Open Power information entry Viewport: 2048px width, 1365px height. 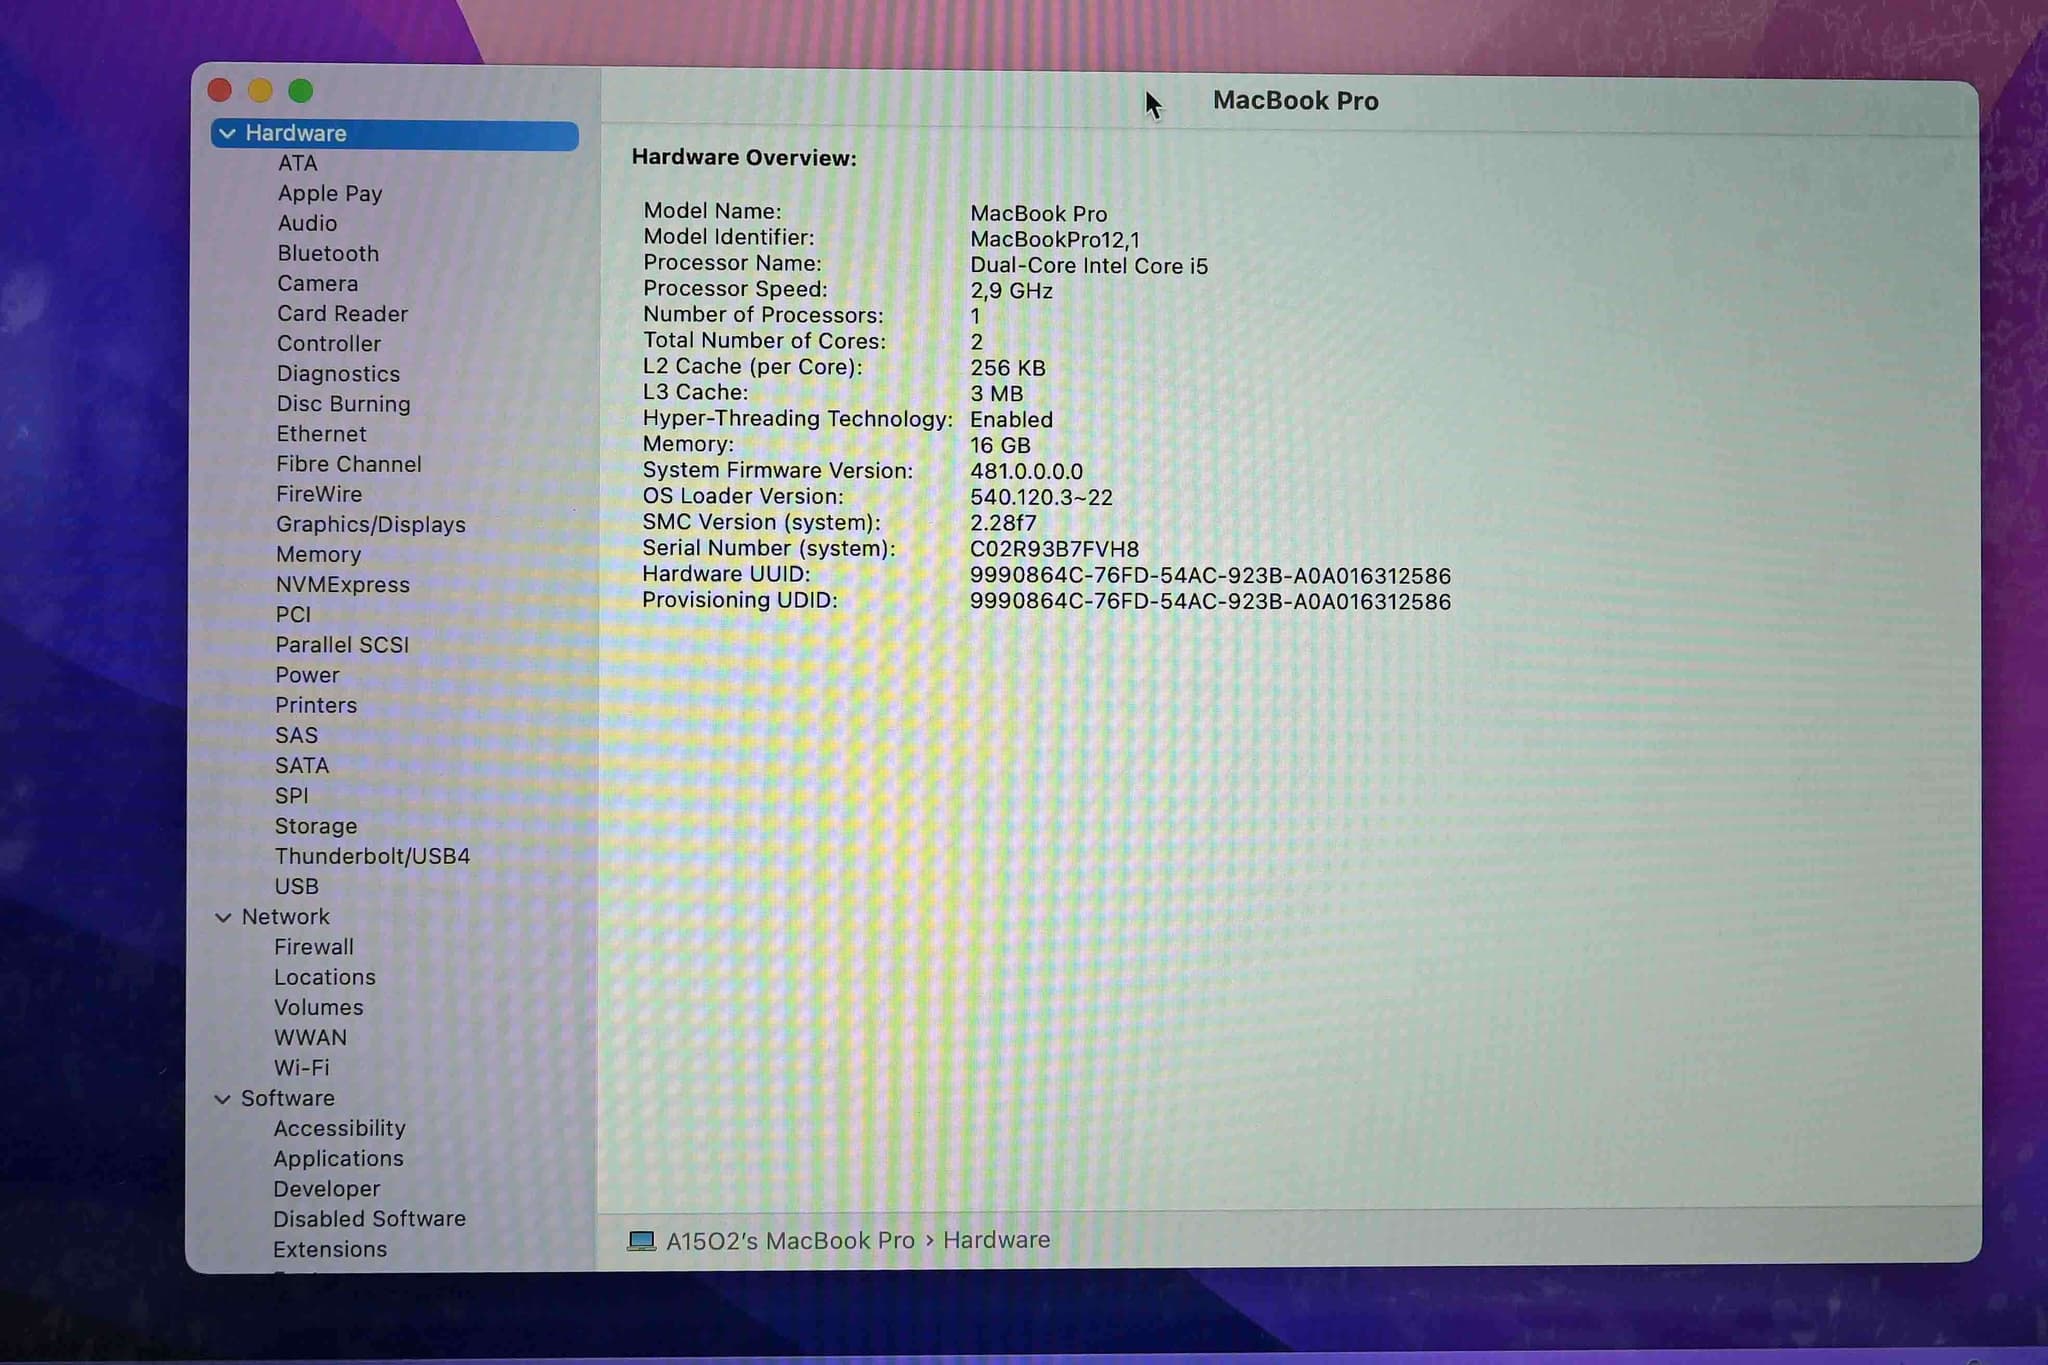pyautogui.click(x=307, y=675)
